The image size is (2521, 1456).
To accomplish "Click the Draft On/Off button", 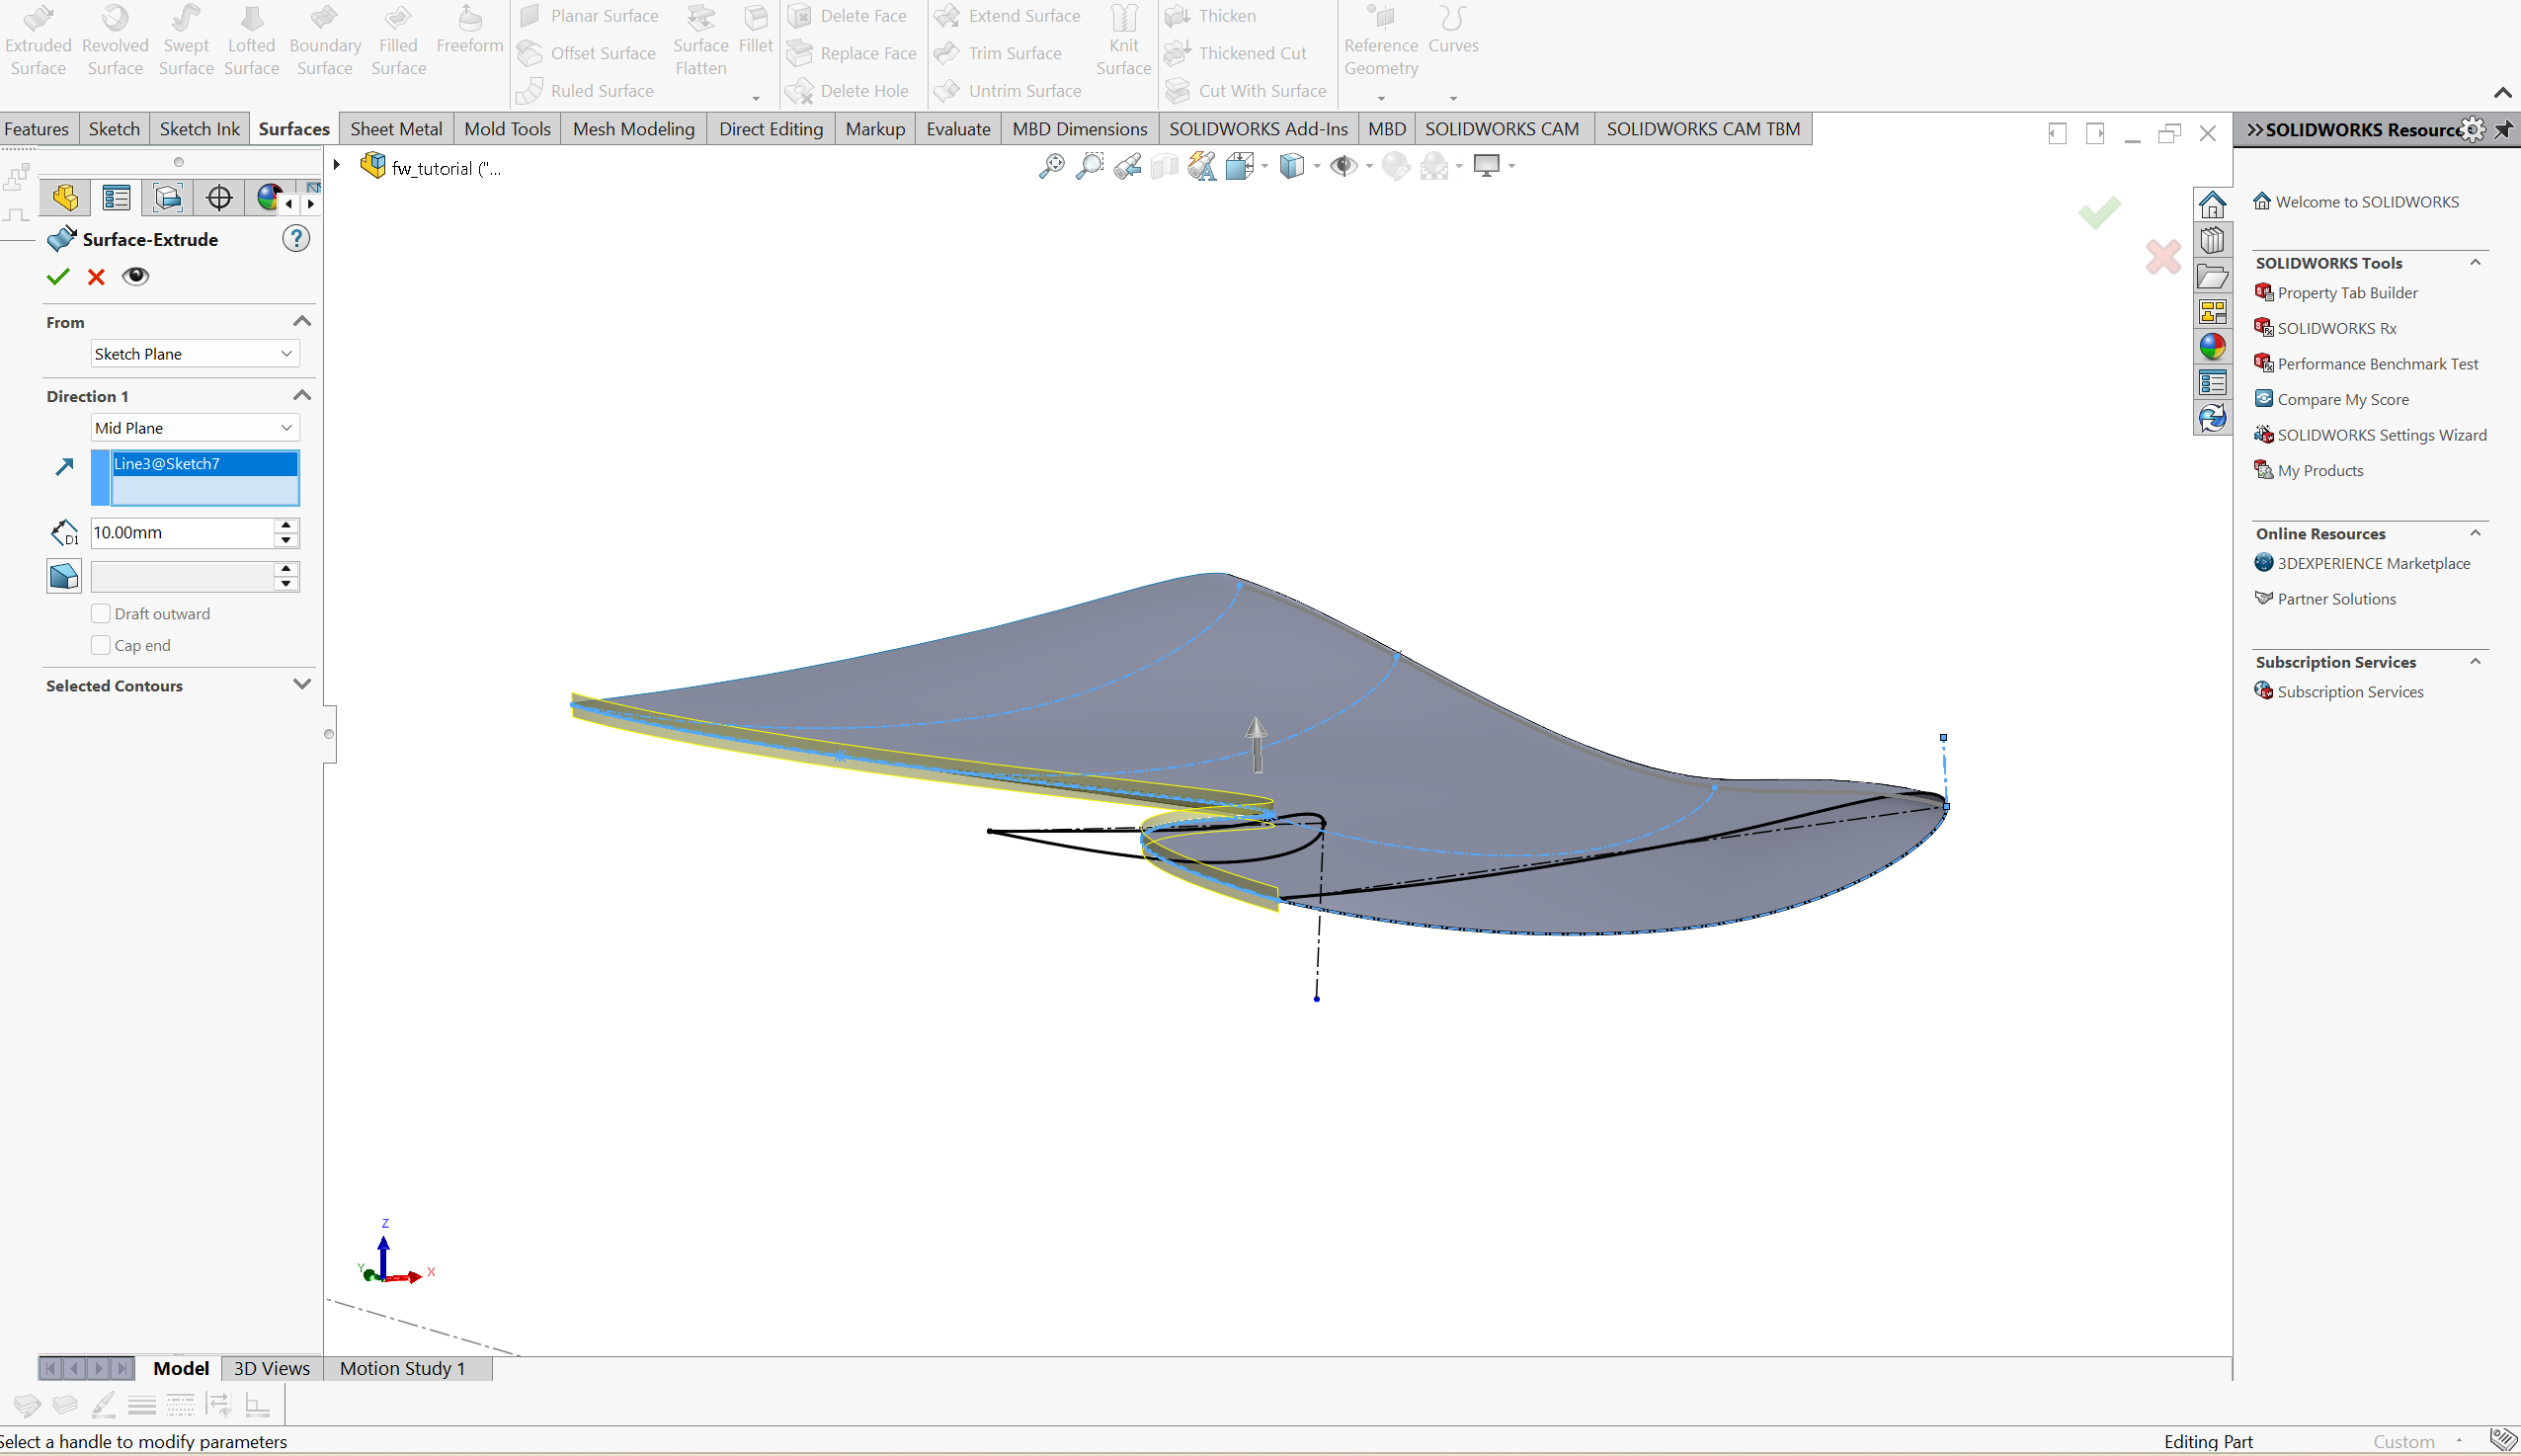I will click(64, 577).
